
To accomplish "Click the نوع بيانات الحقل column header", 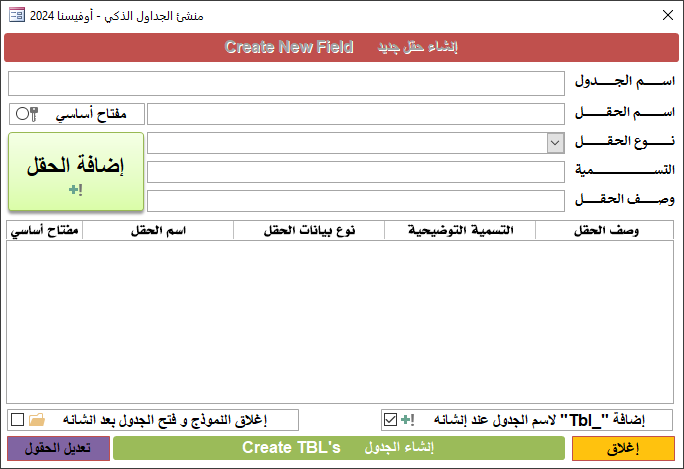I will 308,231.
